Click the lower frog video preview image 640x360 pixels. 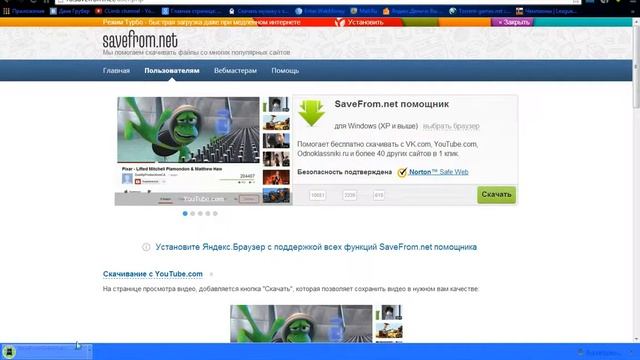(x=301, y=324)
